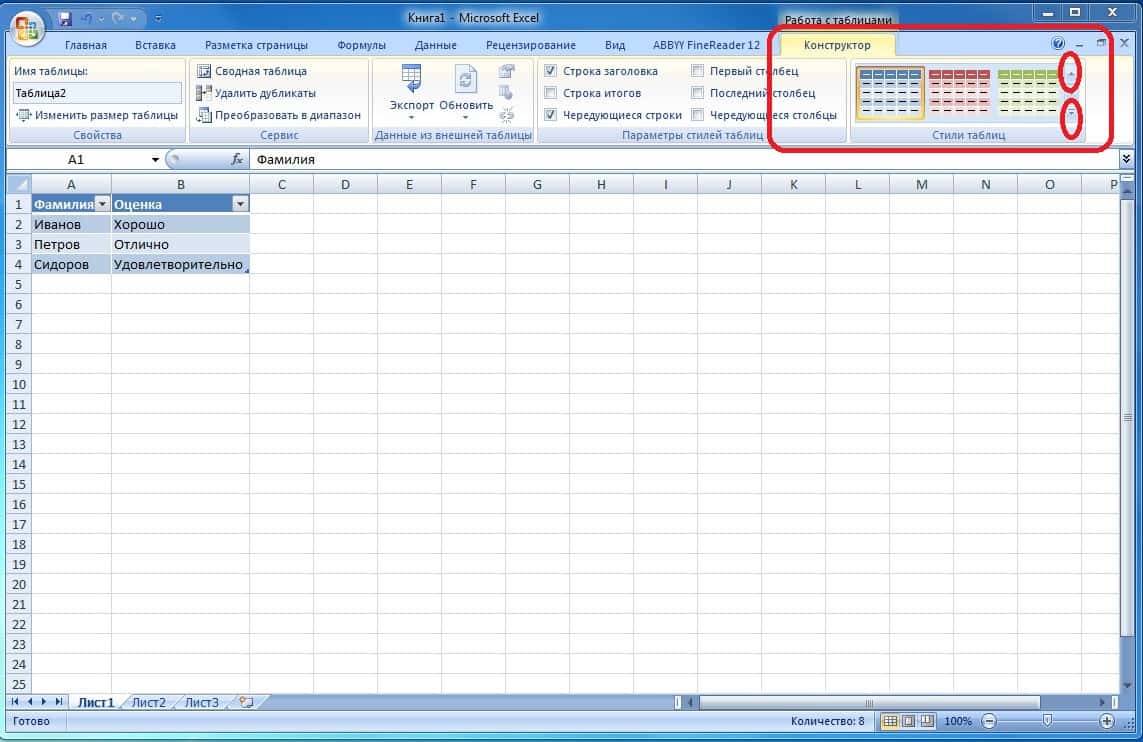This screenshot has width=1143, height=742.
Task: Switch to the Рецензирование ribbon tab
Action: [531, 44]
